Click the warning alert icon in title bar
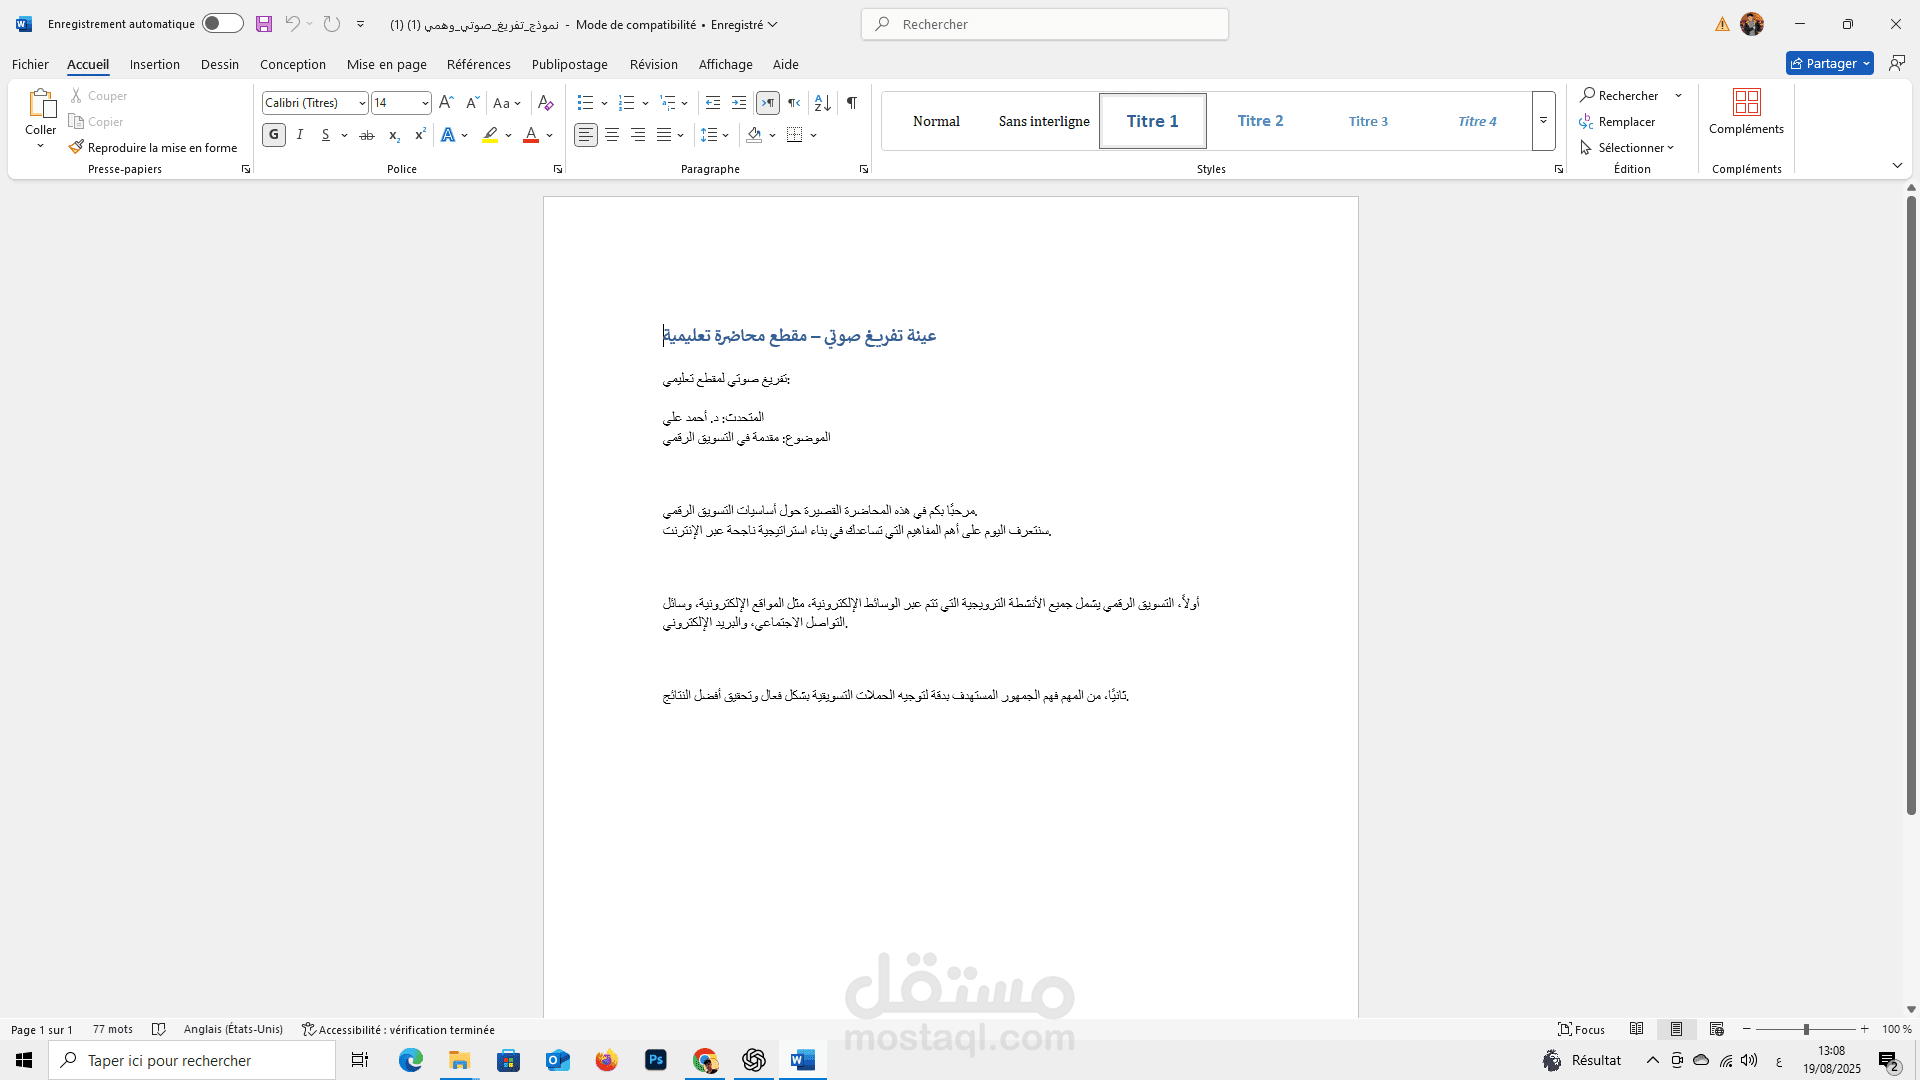The image size is (1920, 1080). coord(1722,24)
